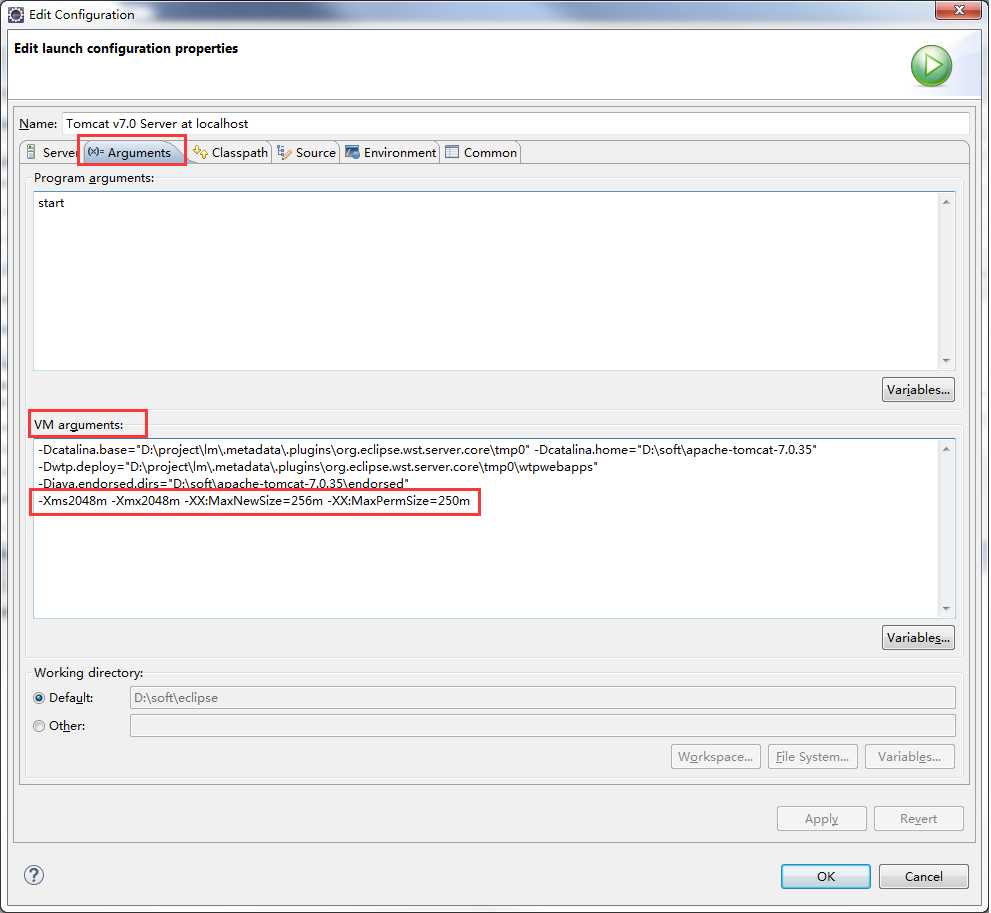Image resolution: width=991 pixels, height=913 pixels.
Task: Open help with question mark icon
Action: click(34, 875)
